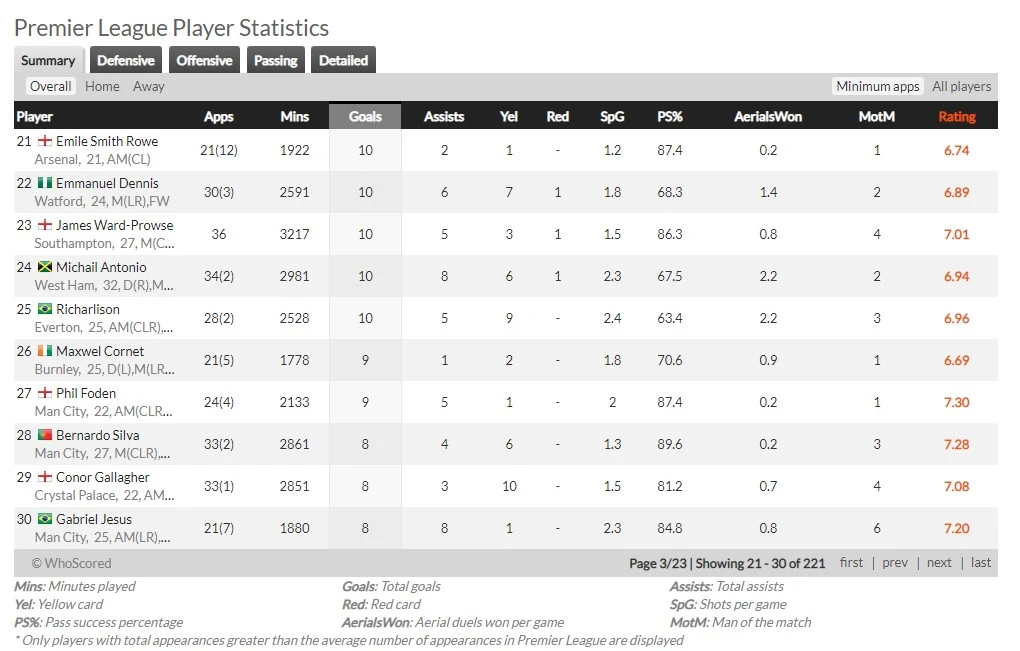Open the Defensive tab

[126, 61]
